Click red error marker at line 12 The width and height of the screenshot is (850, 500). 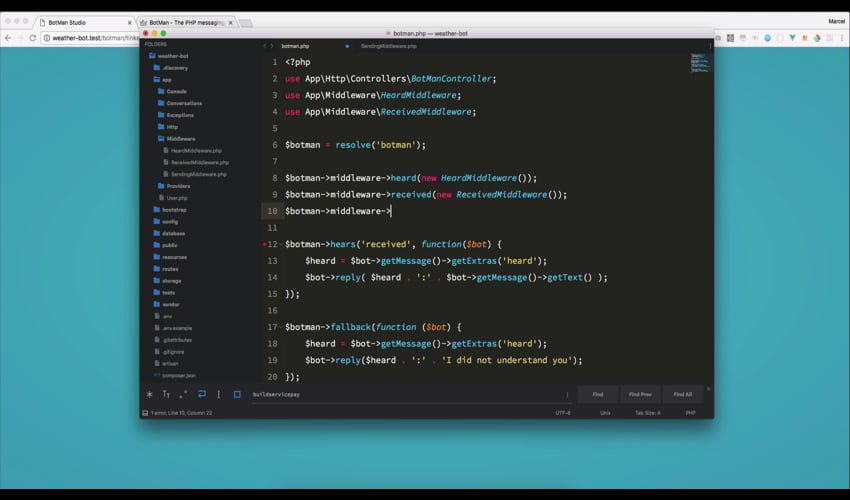point(265,245)
